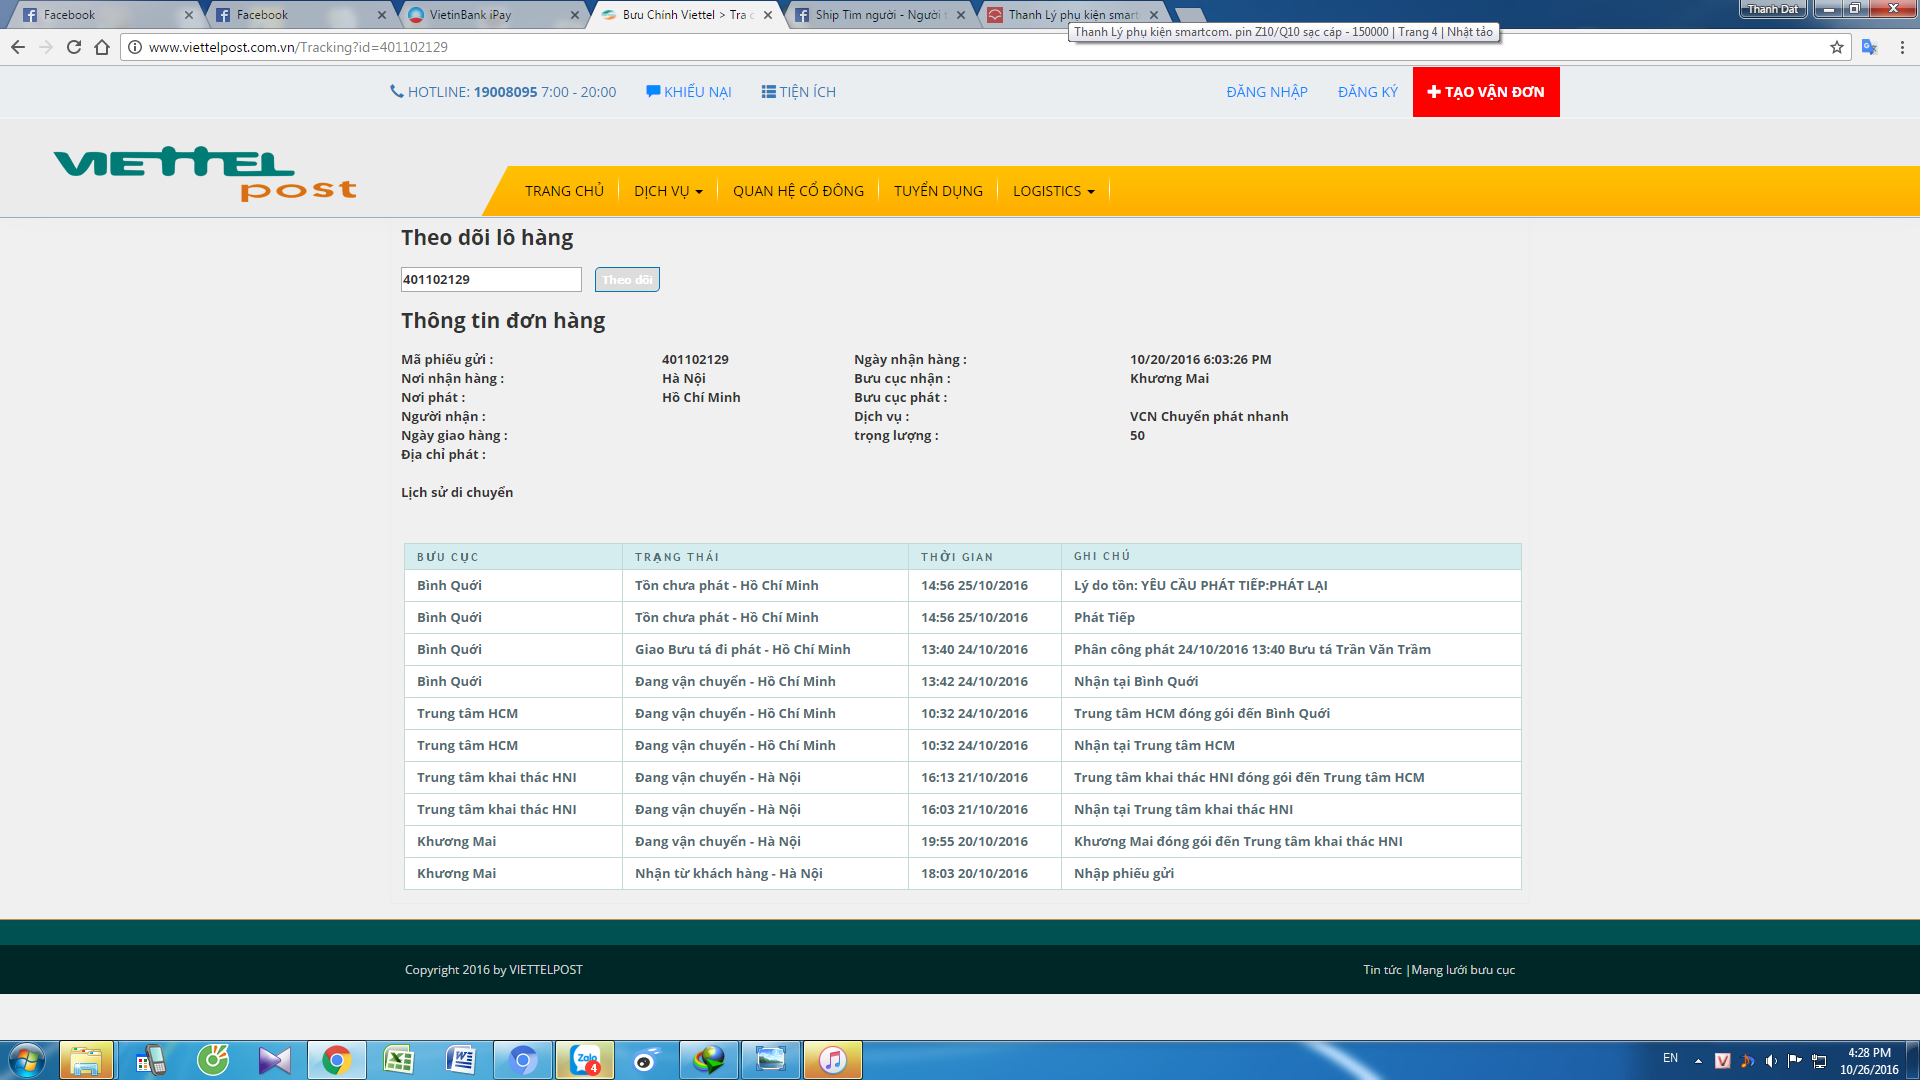Click the Viettel Post logo

click(205, 174)
